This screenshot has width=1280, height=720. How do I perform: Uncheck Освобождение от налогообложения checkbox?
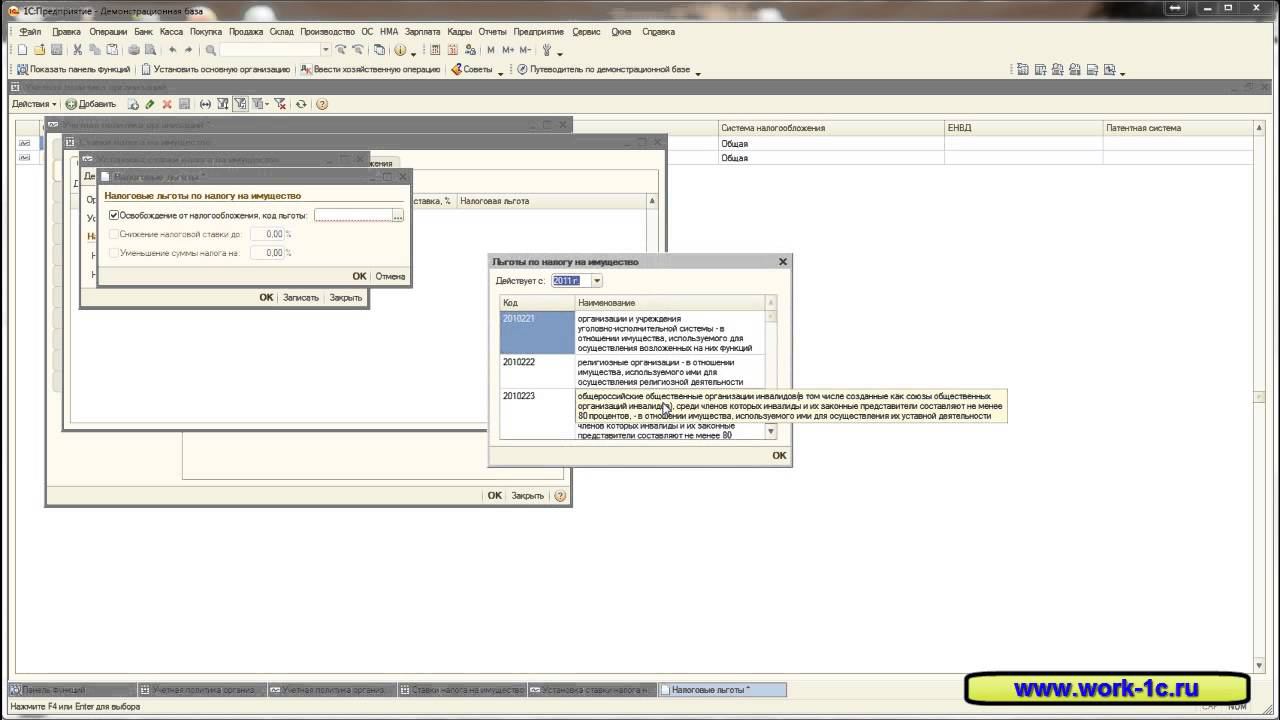click(x=114, y=215)
